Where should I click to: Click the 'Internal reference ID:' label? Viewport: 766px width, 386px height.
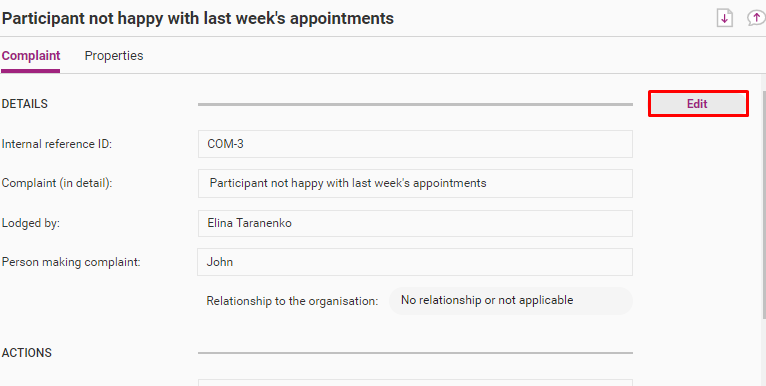(x=57, y=144)
